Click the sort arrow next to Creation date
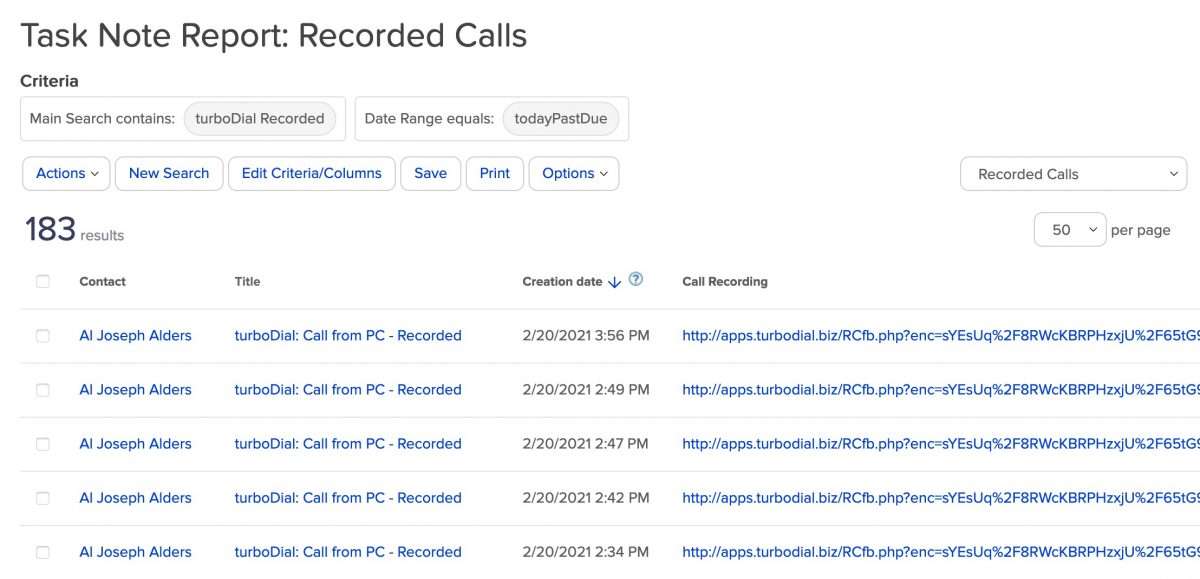 (x=614, y=282)
